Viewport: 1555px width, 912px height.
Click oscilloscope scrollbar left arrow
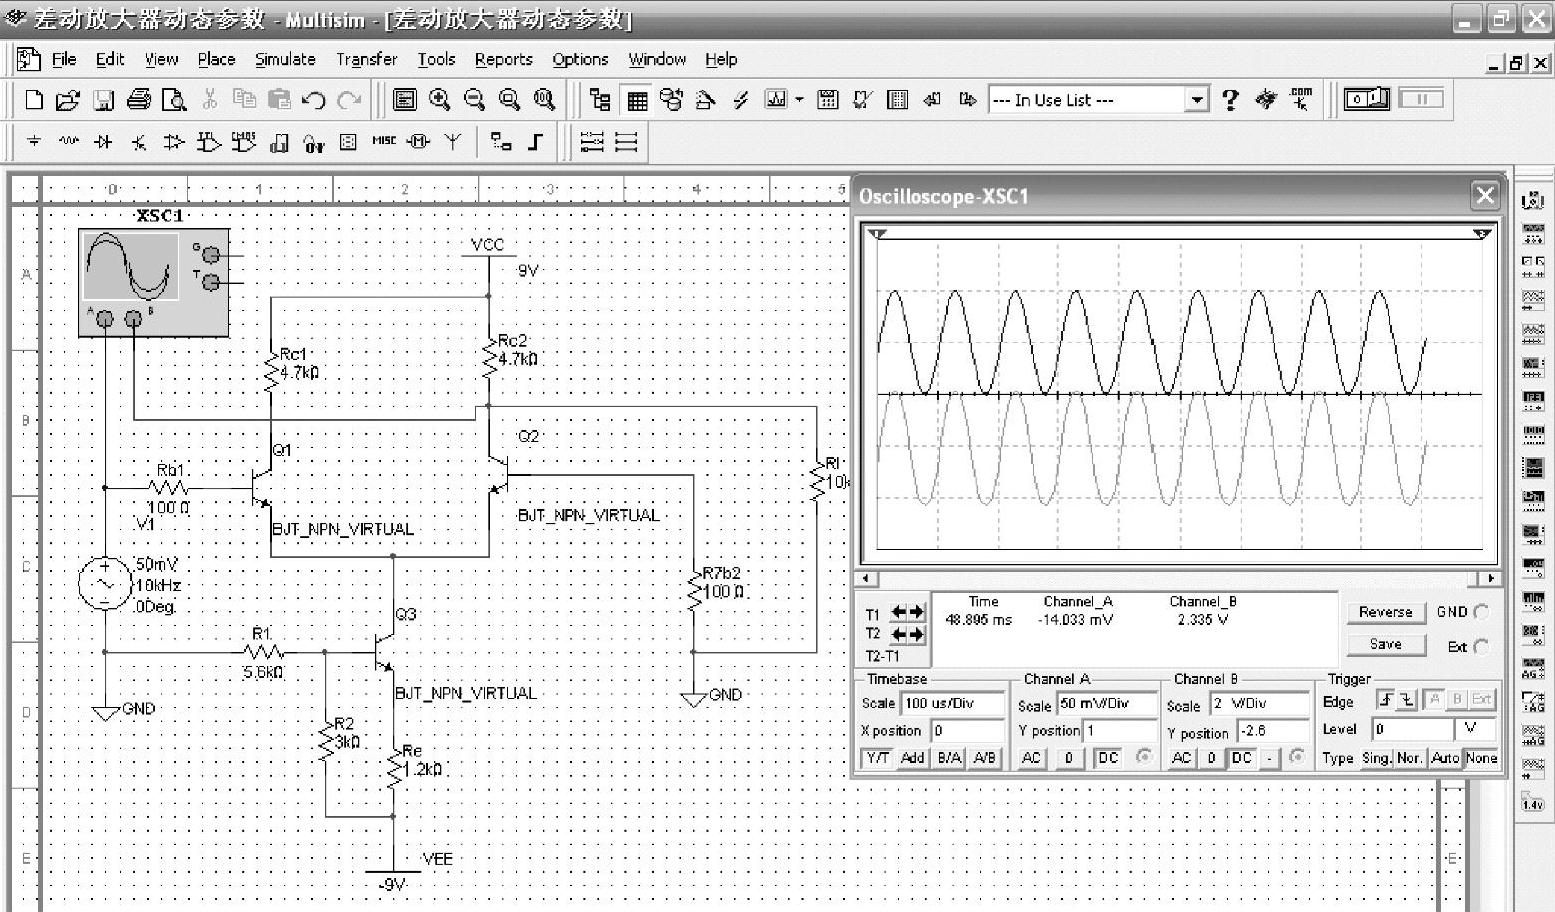(867, 578)
